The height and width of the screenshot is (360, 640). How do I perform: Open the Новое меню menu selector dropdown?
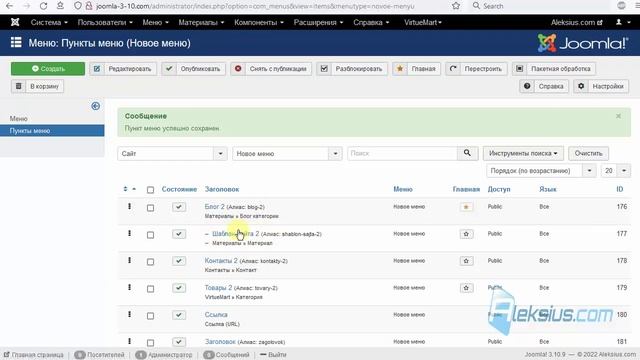pos(287,153)
